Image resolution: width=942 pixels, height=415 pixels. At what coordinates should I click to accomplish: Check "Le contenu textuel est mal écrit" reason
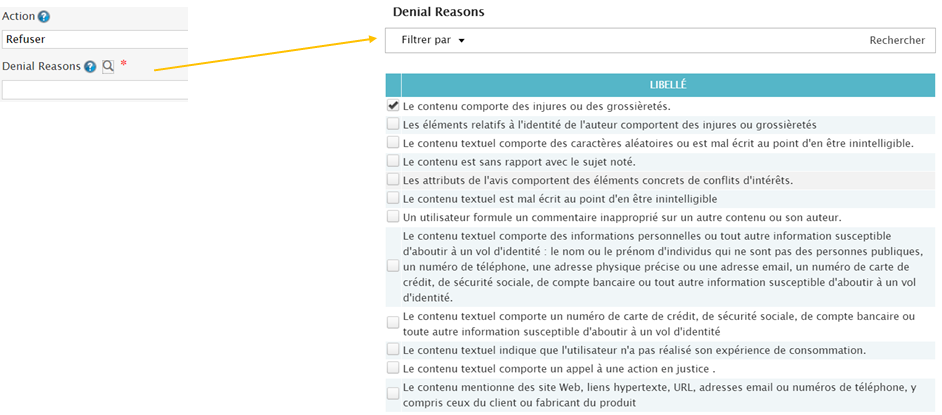coord(393,199)
